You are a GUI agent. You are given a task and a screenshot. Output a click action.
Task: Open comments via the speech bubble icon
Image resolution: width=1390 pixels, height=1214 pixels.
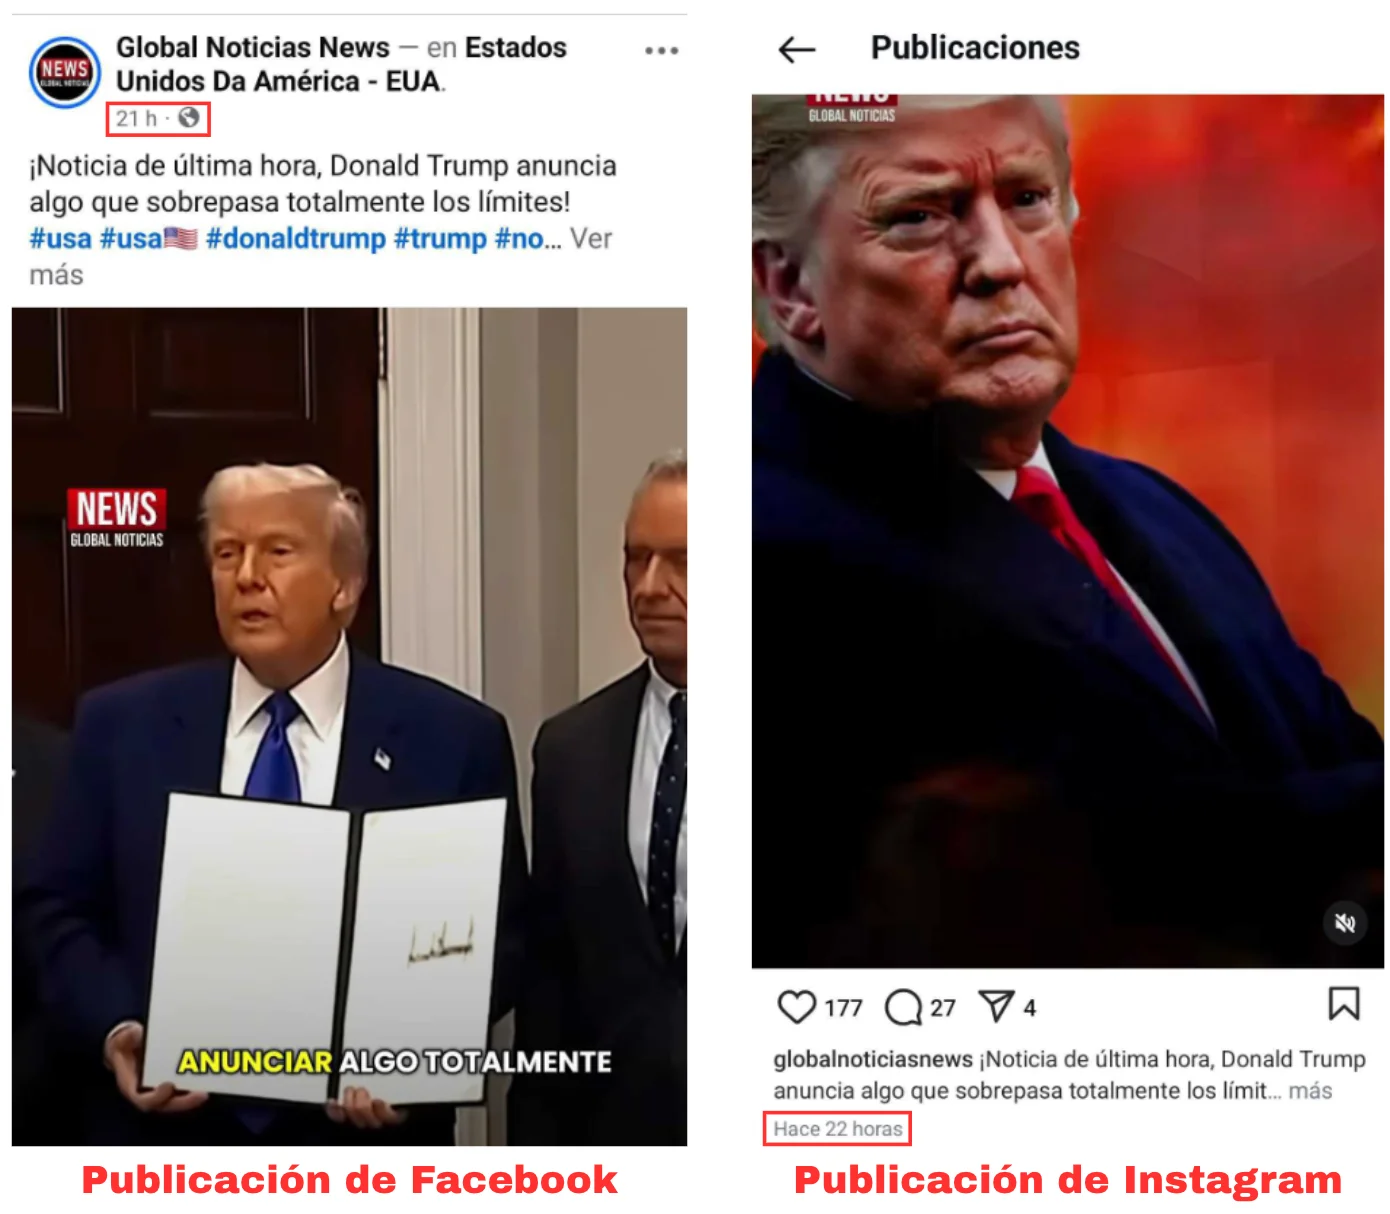point(903,1007)
